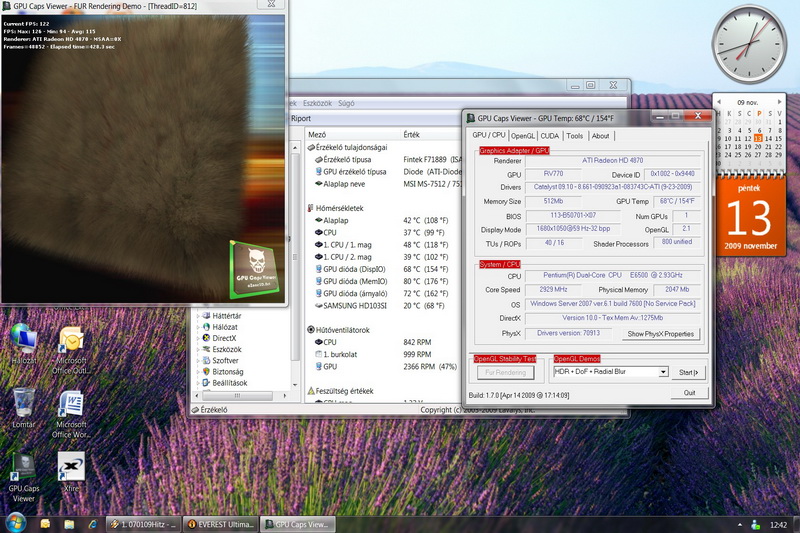Click the Renderer field ATI Radeon HD 4870
This screenshot has width=800, height=533.
pyautogui.click(x=612, y=160)
